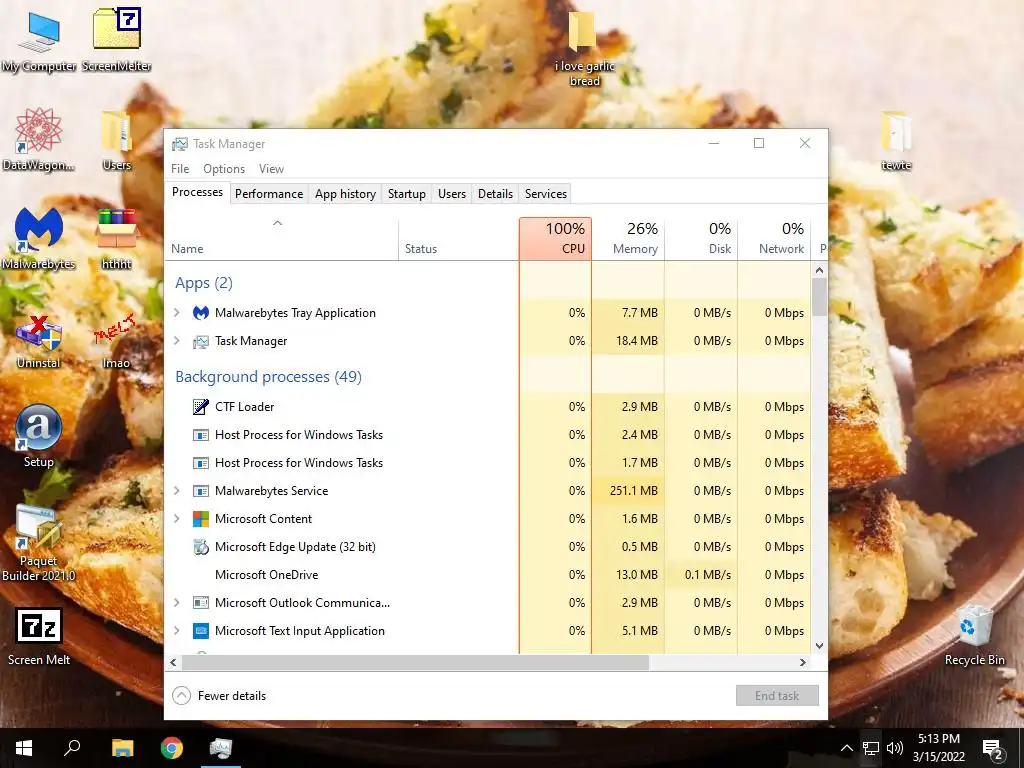Image resolution: width=1024 pixels, height=768 pixels.
Task: Switch to the Users tab
Action: click(452, 194)
